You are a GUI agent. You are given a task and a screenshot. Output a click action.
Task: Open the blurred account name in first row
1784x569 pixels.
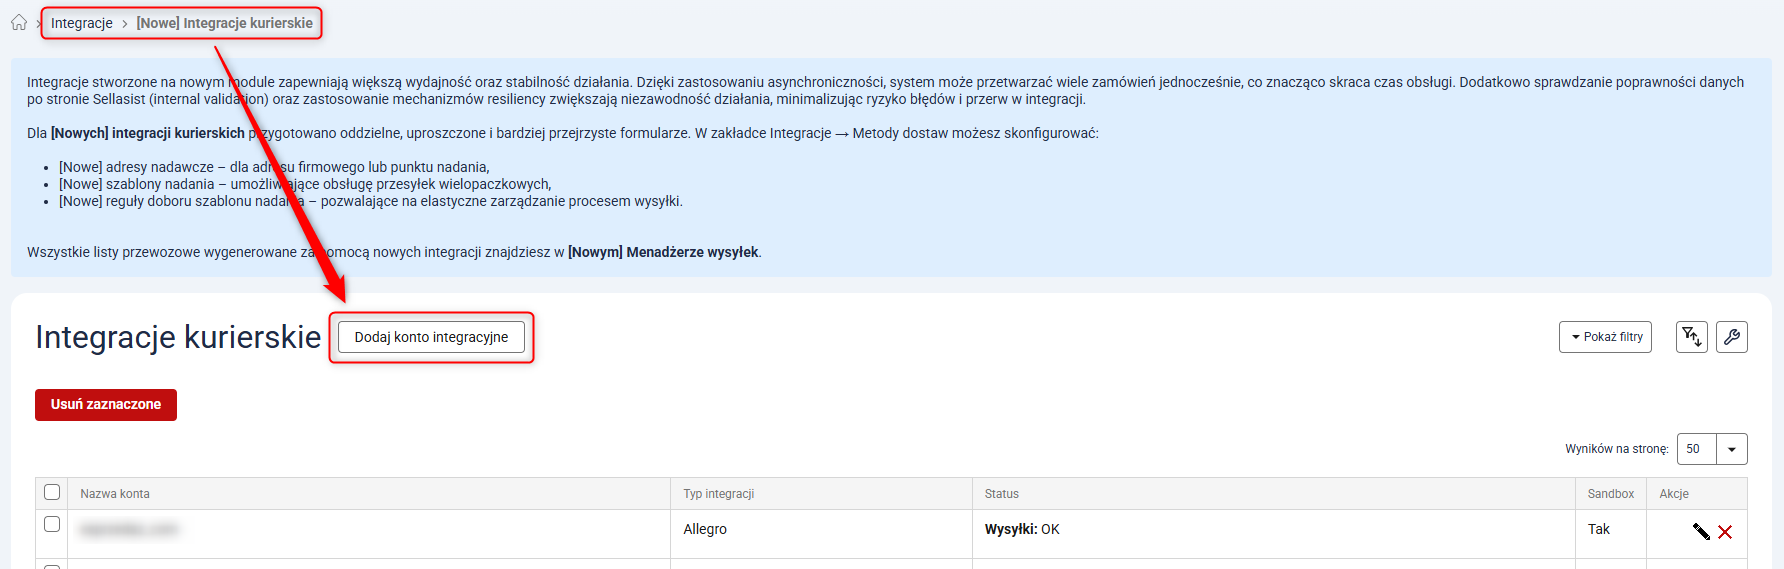(129, 529)
